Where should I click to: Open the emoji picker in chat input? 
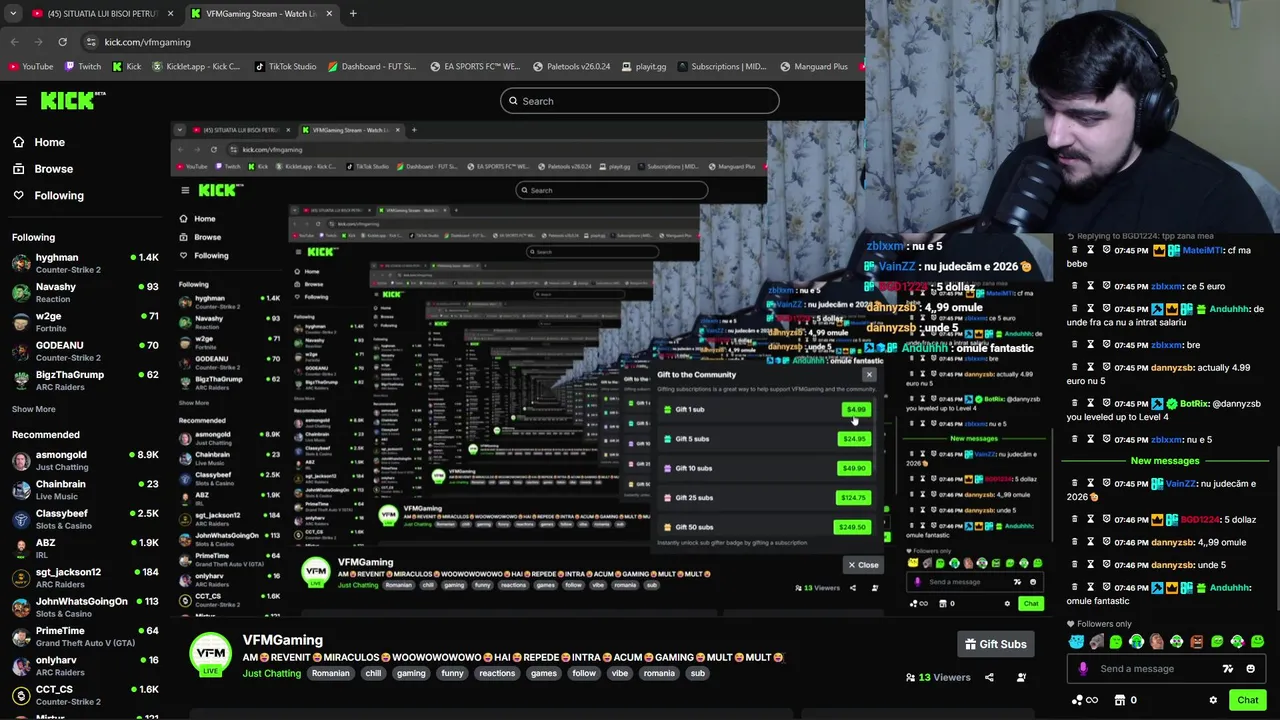[1251, 669]
